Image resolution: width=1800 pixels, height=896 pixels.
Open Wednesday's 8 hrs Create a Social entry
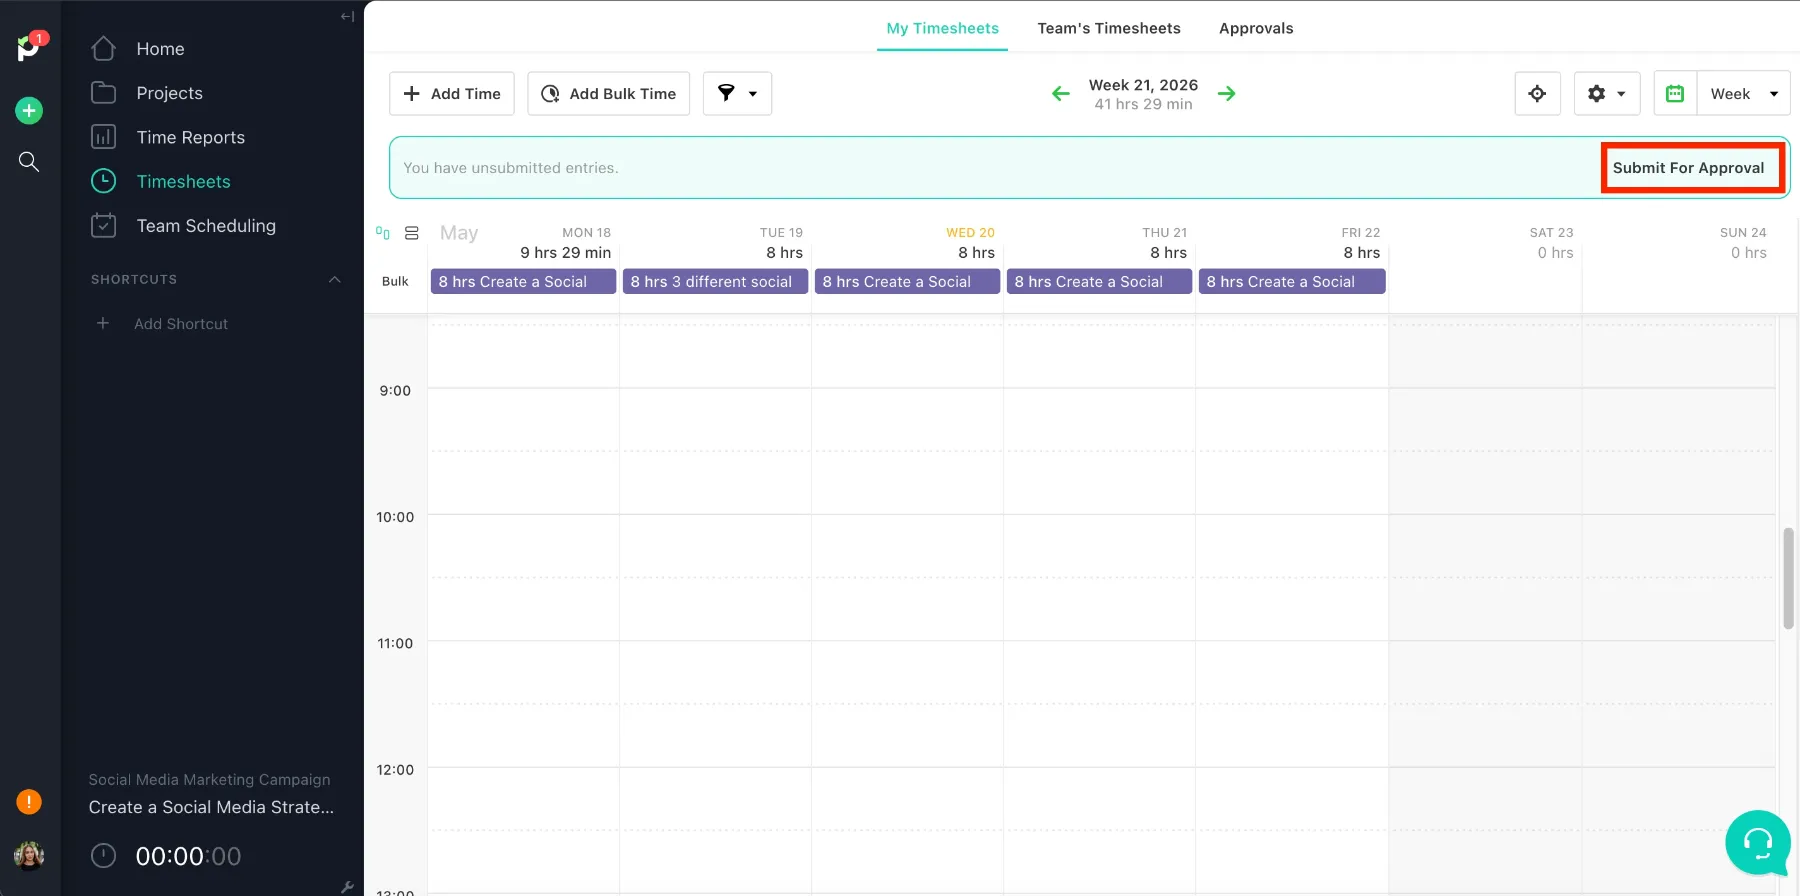pos(907,282)
